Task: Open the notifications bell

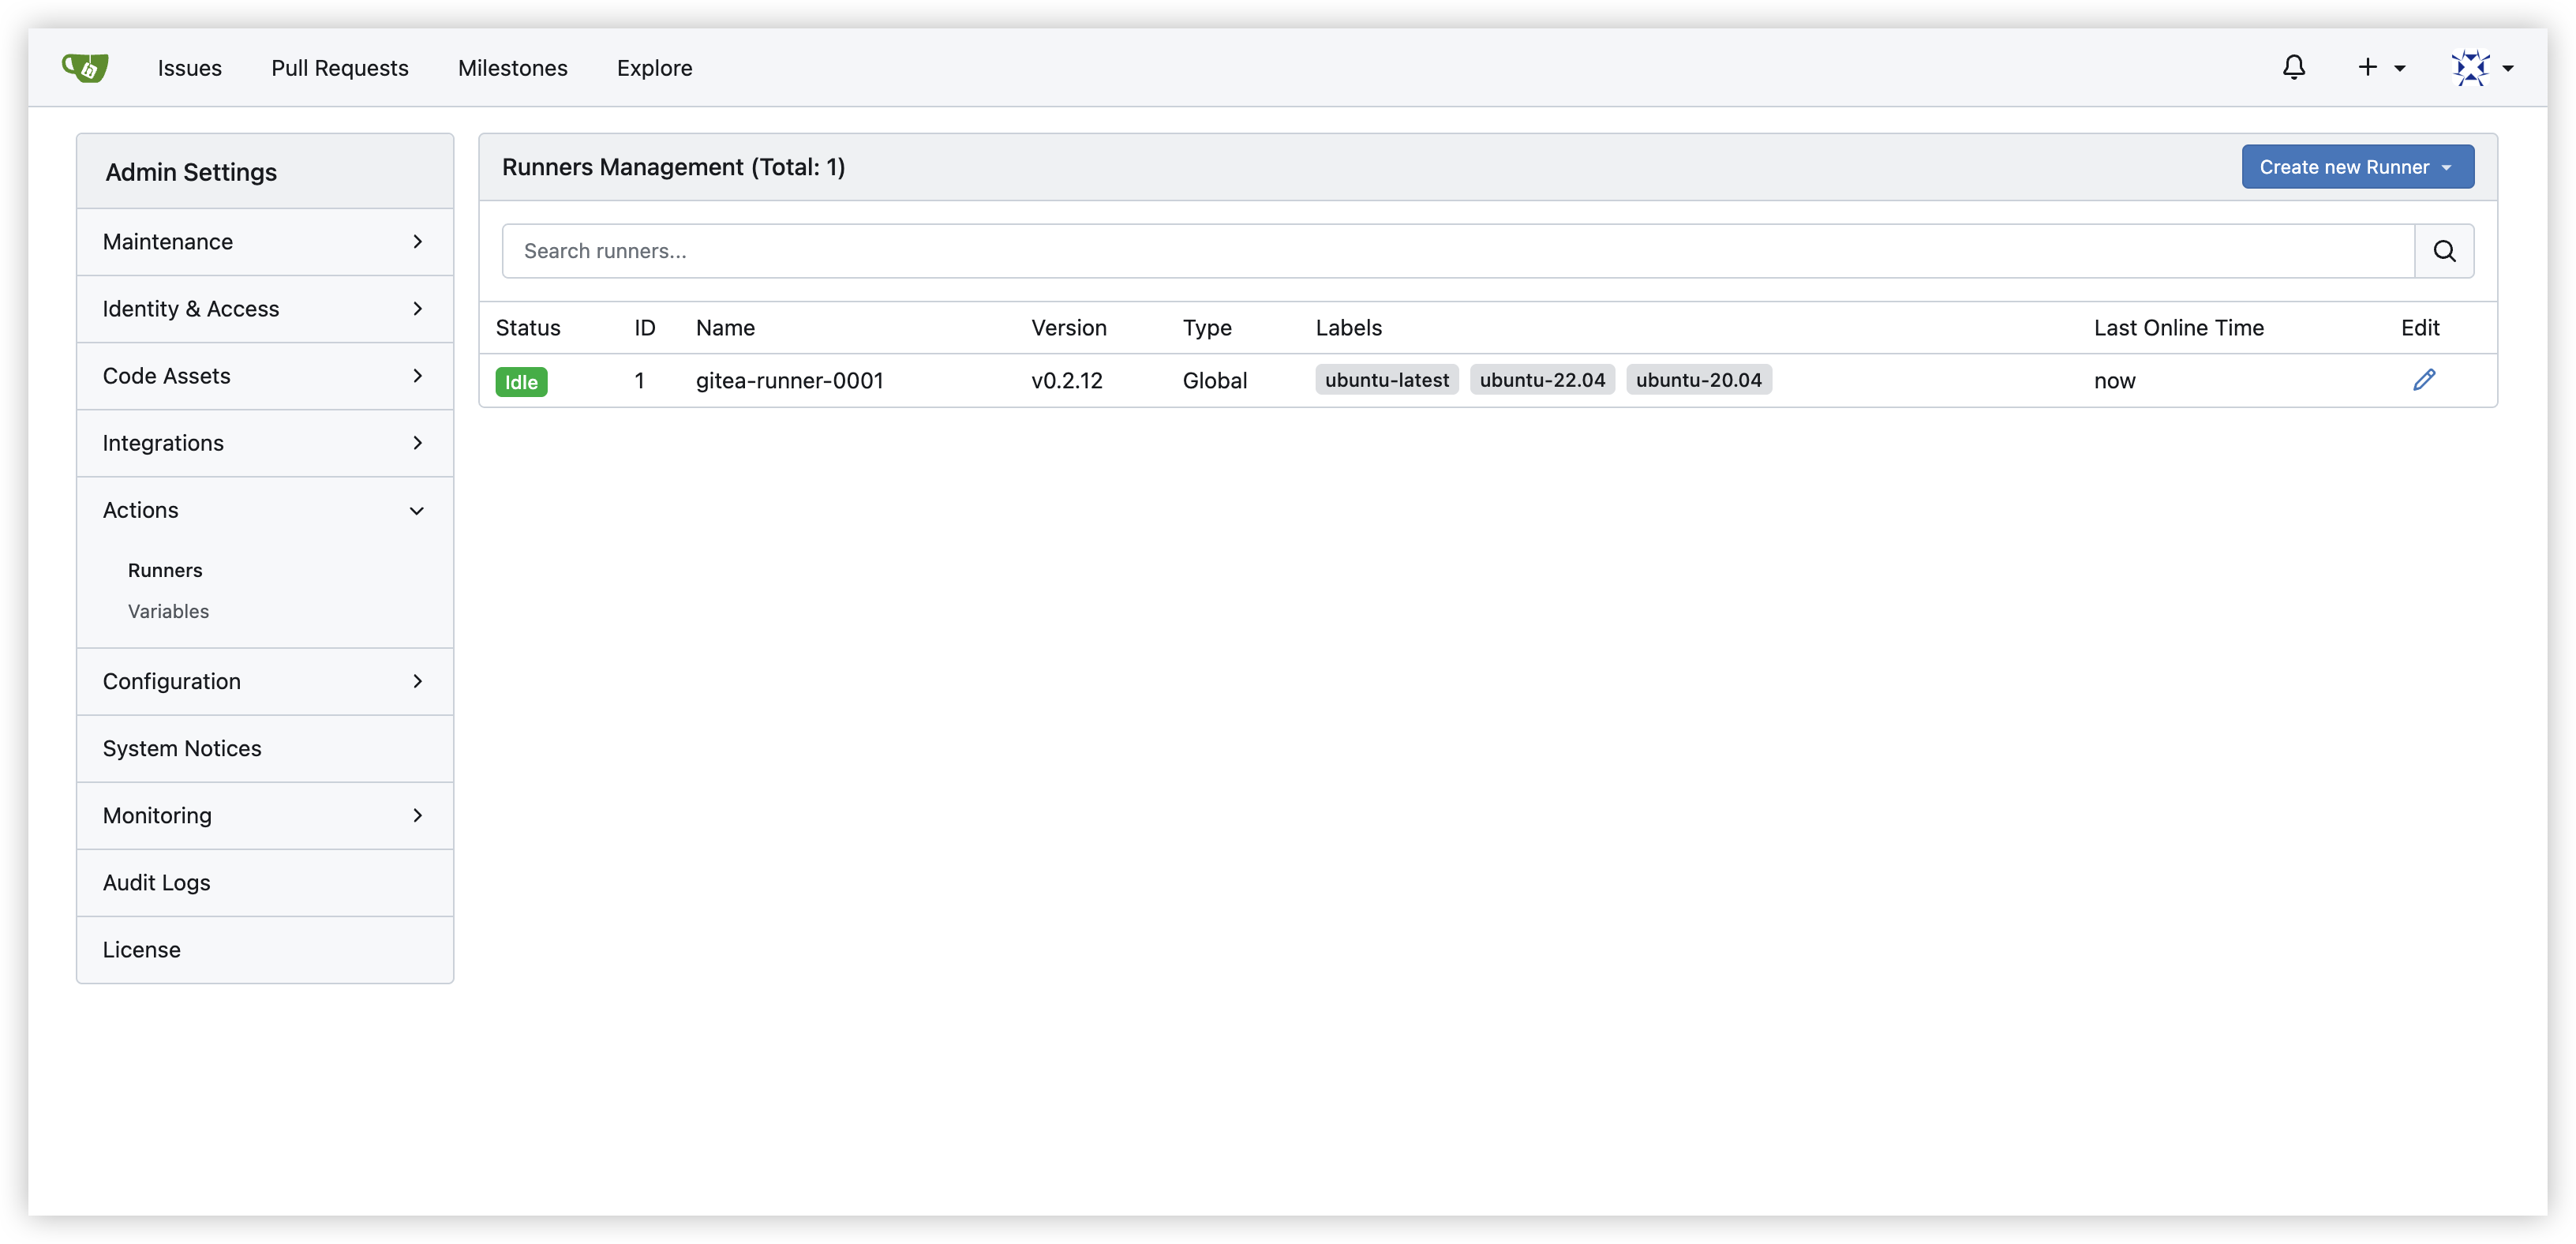Action: tap(2293, 67)
